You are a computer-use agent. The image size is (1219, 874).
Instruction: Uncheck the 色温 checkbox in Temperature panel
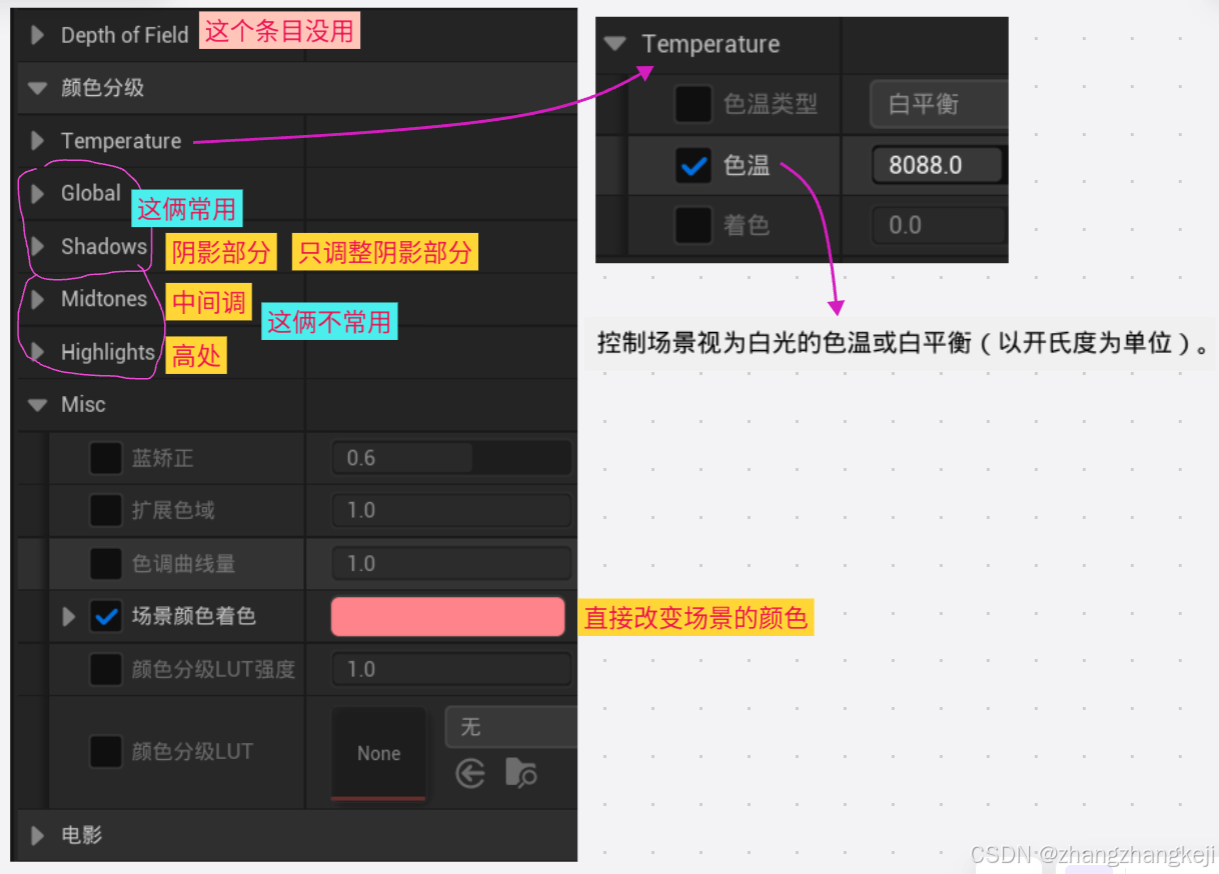click(692, 164)
